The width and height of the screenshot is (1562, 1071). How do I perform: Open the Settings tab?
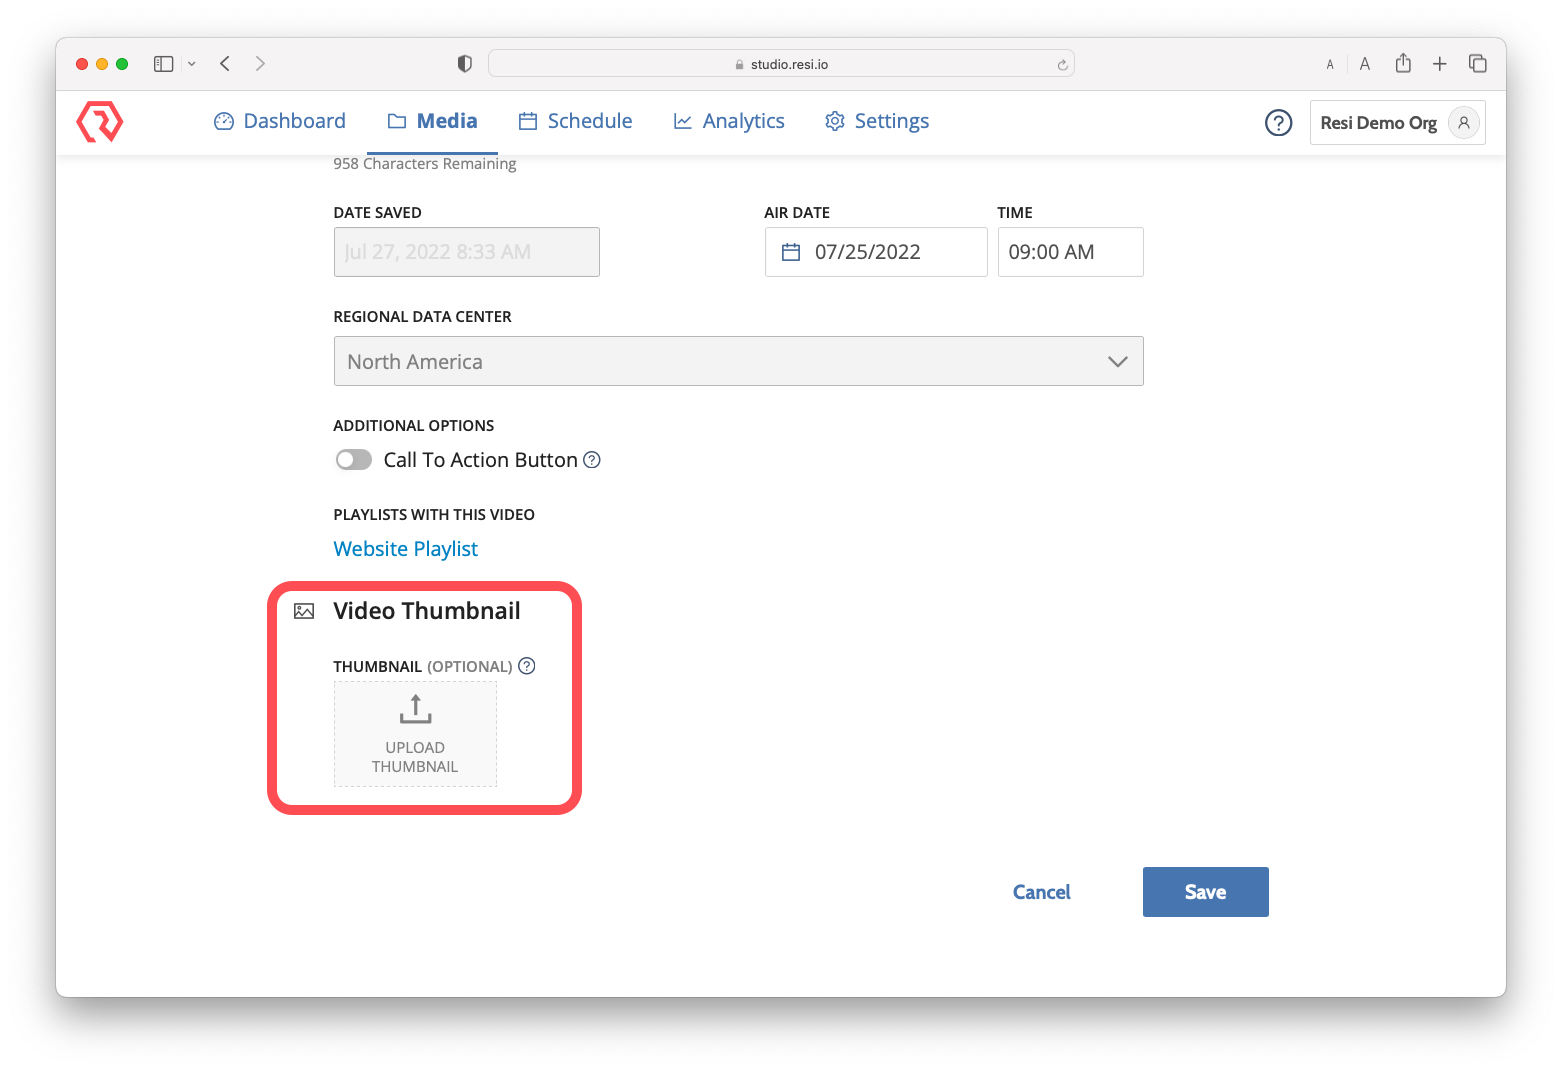click(x=877, y=121)
